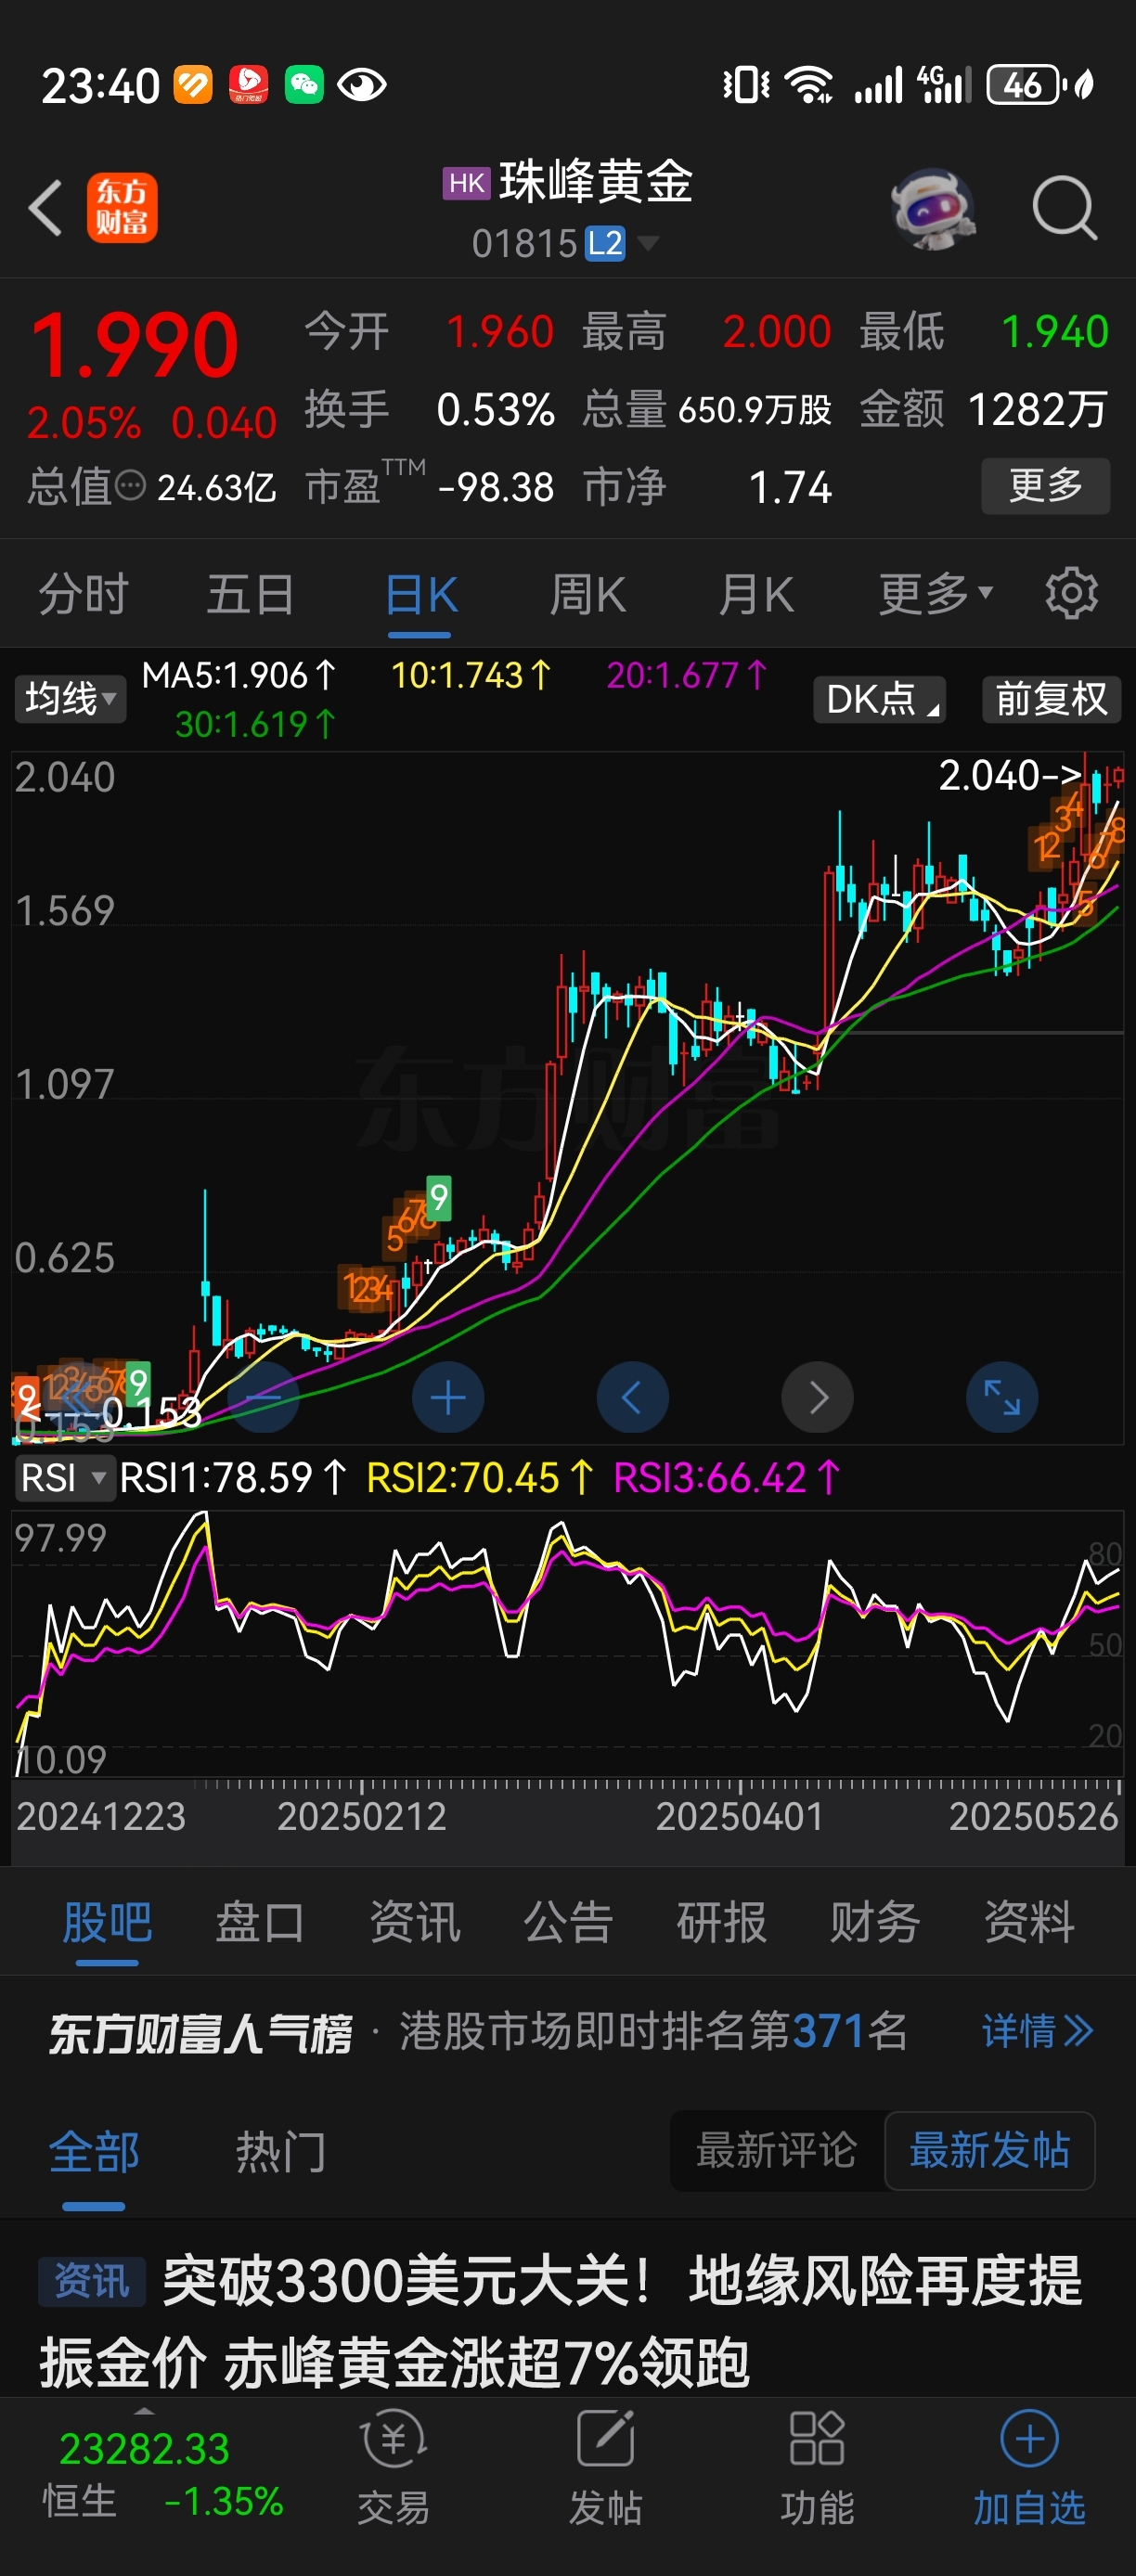Select the 全部 posts filter
Viewport: 1136px width, 2576px height.
click(x=94, y=2151)
